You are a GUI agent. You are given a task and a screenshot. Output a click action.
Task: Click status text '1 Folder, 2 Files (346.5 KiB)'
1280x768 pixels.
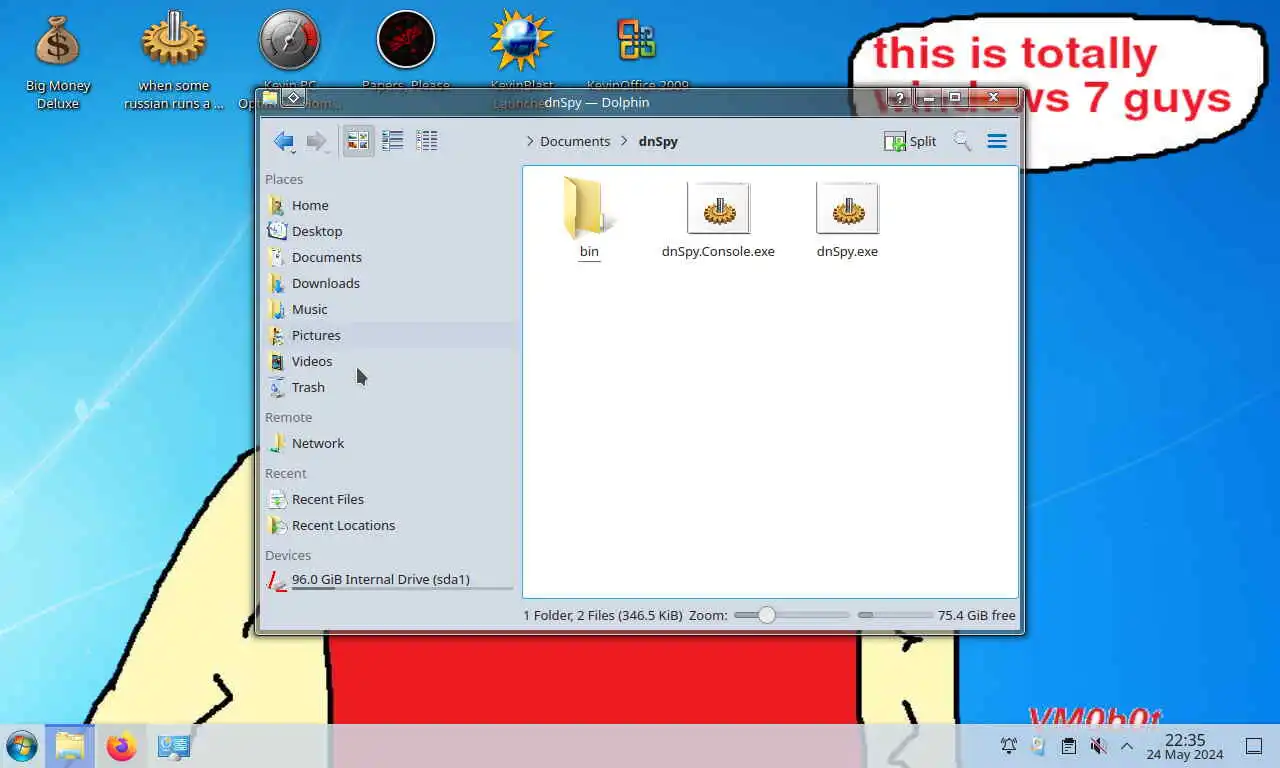[603, 615]
